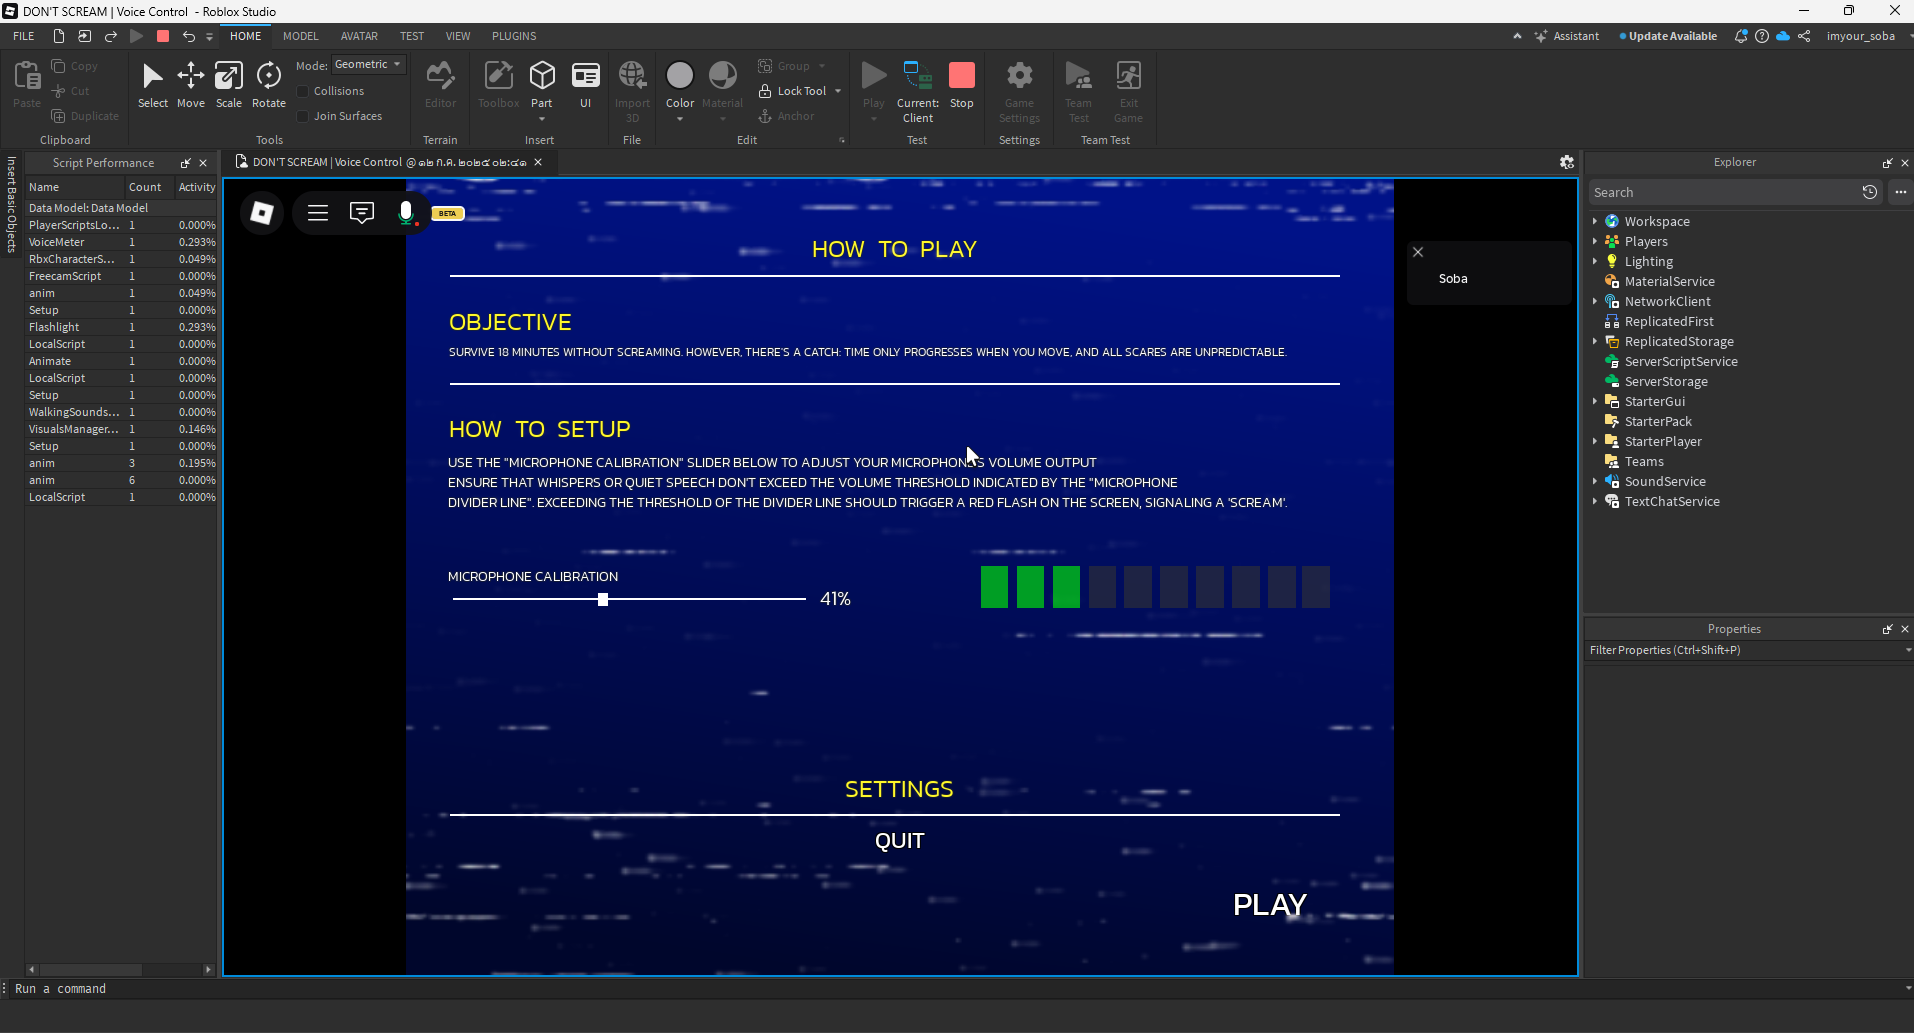Switch to the PLUGINS ribbon tab
This screenshot has height=1033, width=1914.
point(514,36)
